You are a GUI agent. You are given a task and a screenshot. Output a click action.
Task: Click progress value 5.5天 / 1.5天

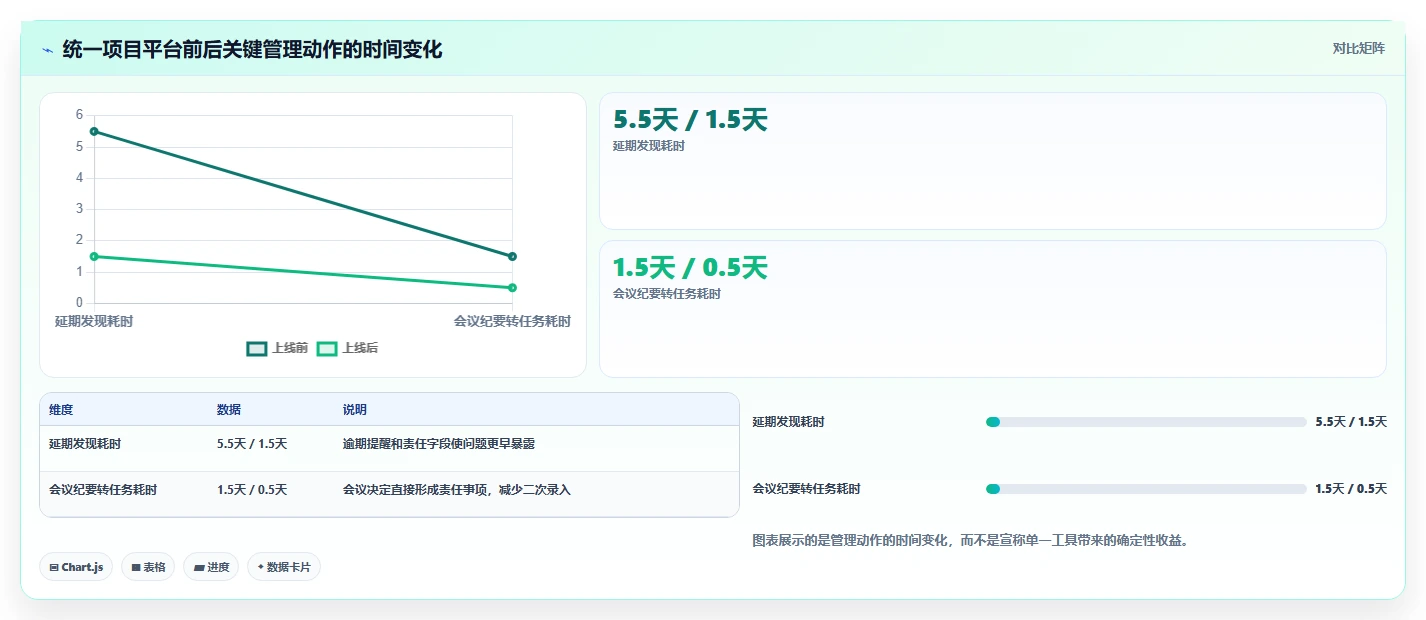click(x=1351, y=422)
